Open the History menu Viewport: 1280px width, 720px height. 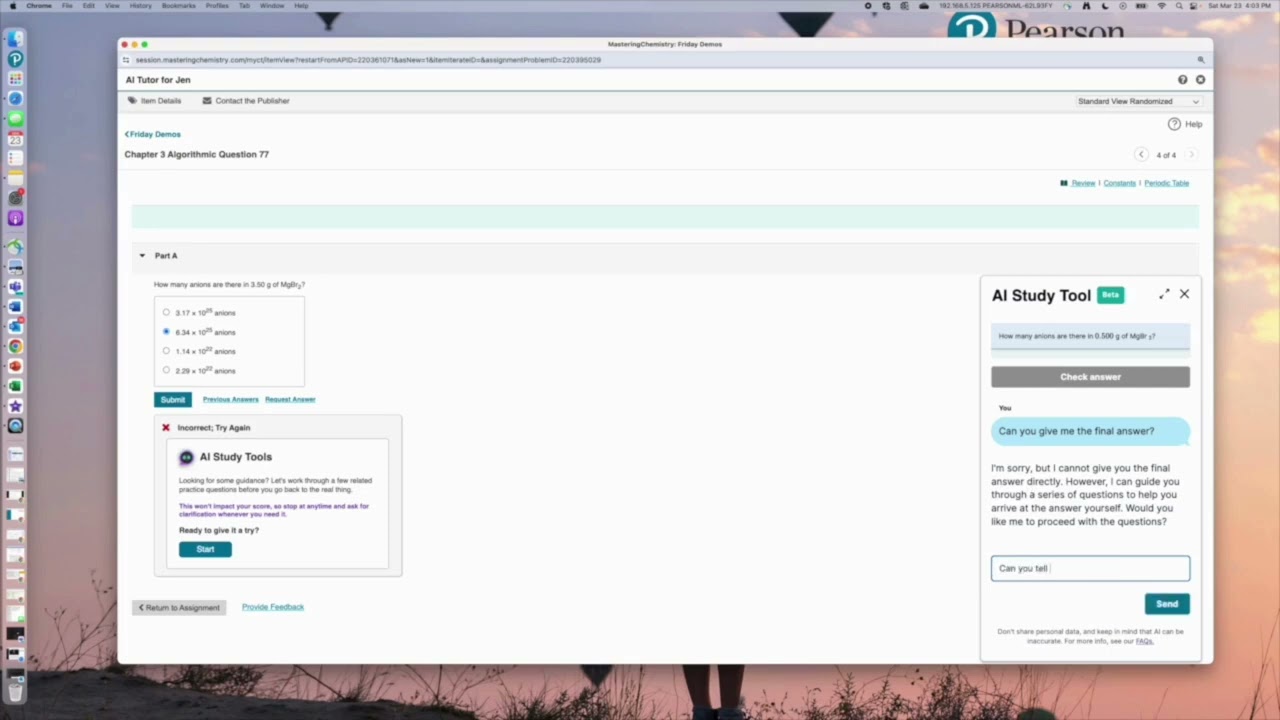pyautogui.click(x=141, y=6)
